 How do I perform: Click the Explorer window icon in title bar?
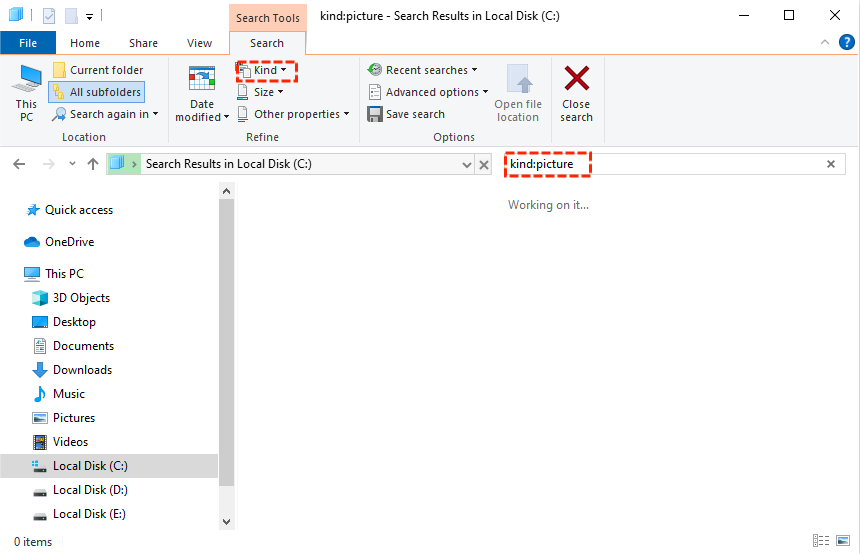tap(16, 15)
